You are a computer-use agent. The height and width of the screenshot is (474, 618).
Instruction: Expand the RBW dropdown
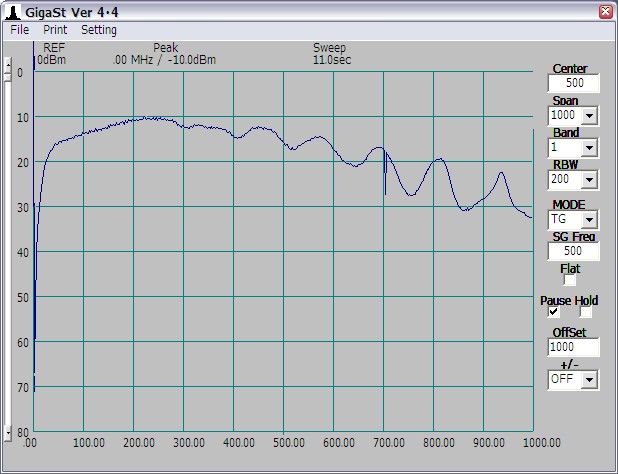tap(589, 180)
